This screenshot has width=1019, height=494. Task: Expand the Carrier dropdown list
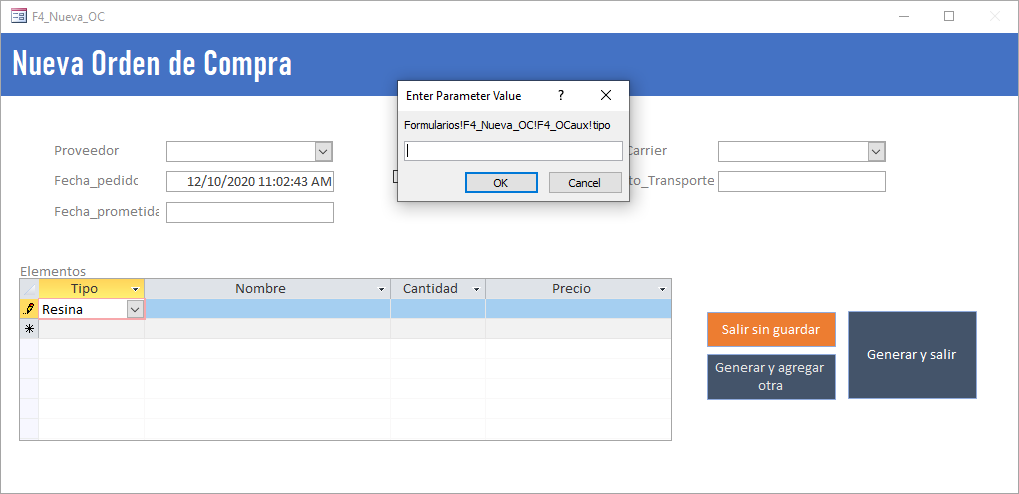[x=876, y=151]
